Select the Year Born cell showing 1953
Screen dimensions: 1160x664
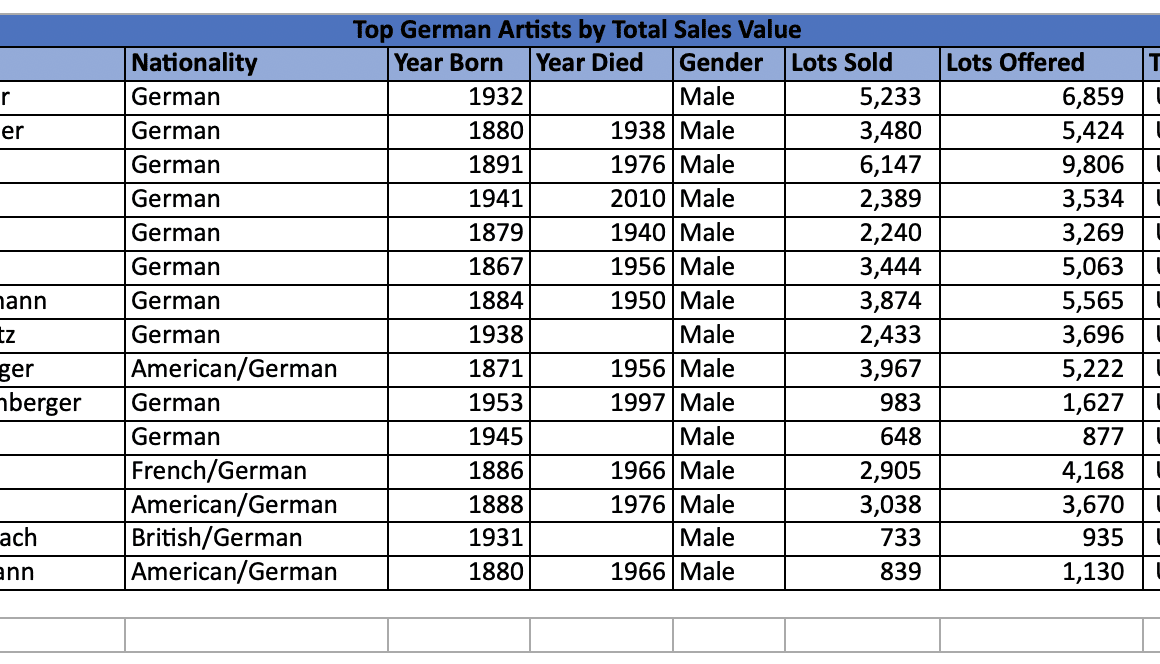458,403
